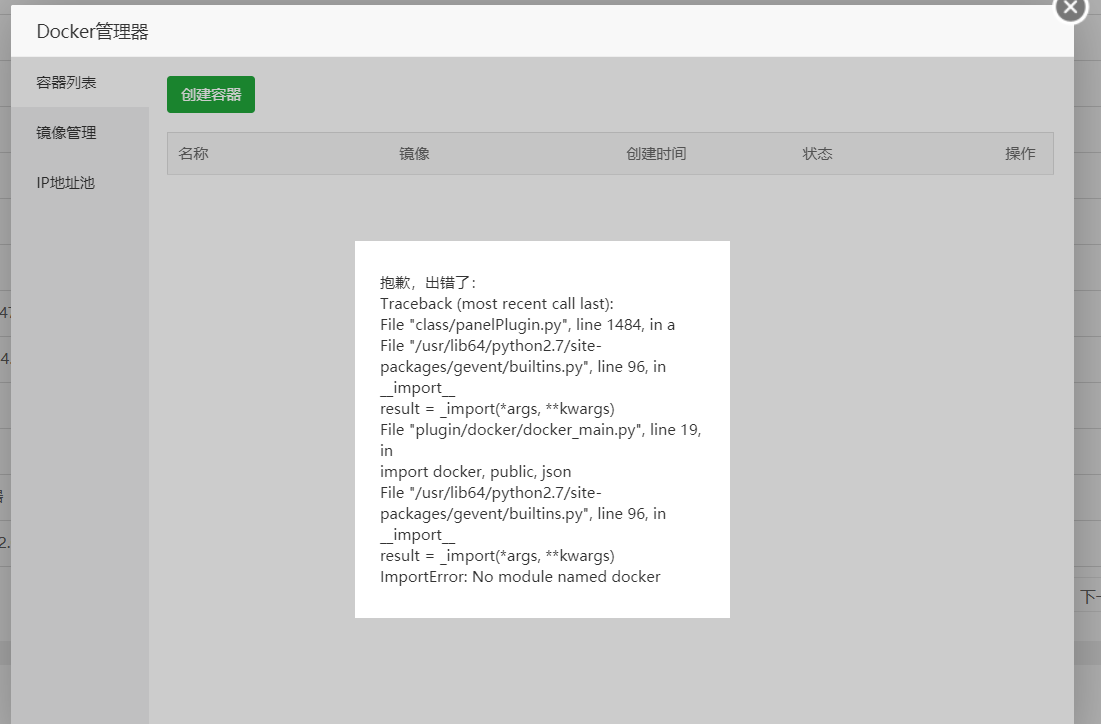Open the 容器列表 sidebar tab

pyautogui.click(x=80, y=82)
